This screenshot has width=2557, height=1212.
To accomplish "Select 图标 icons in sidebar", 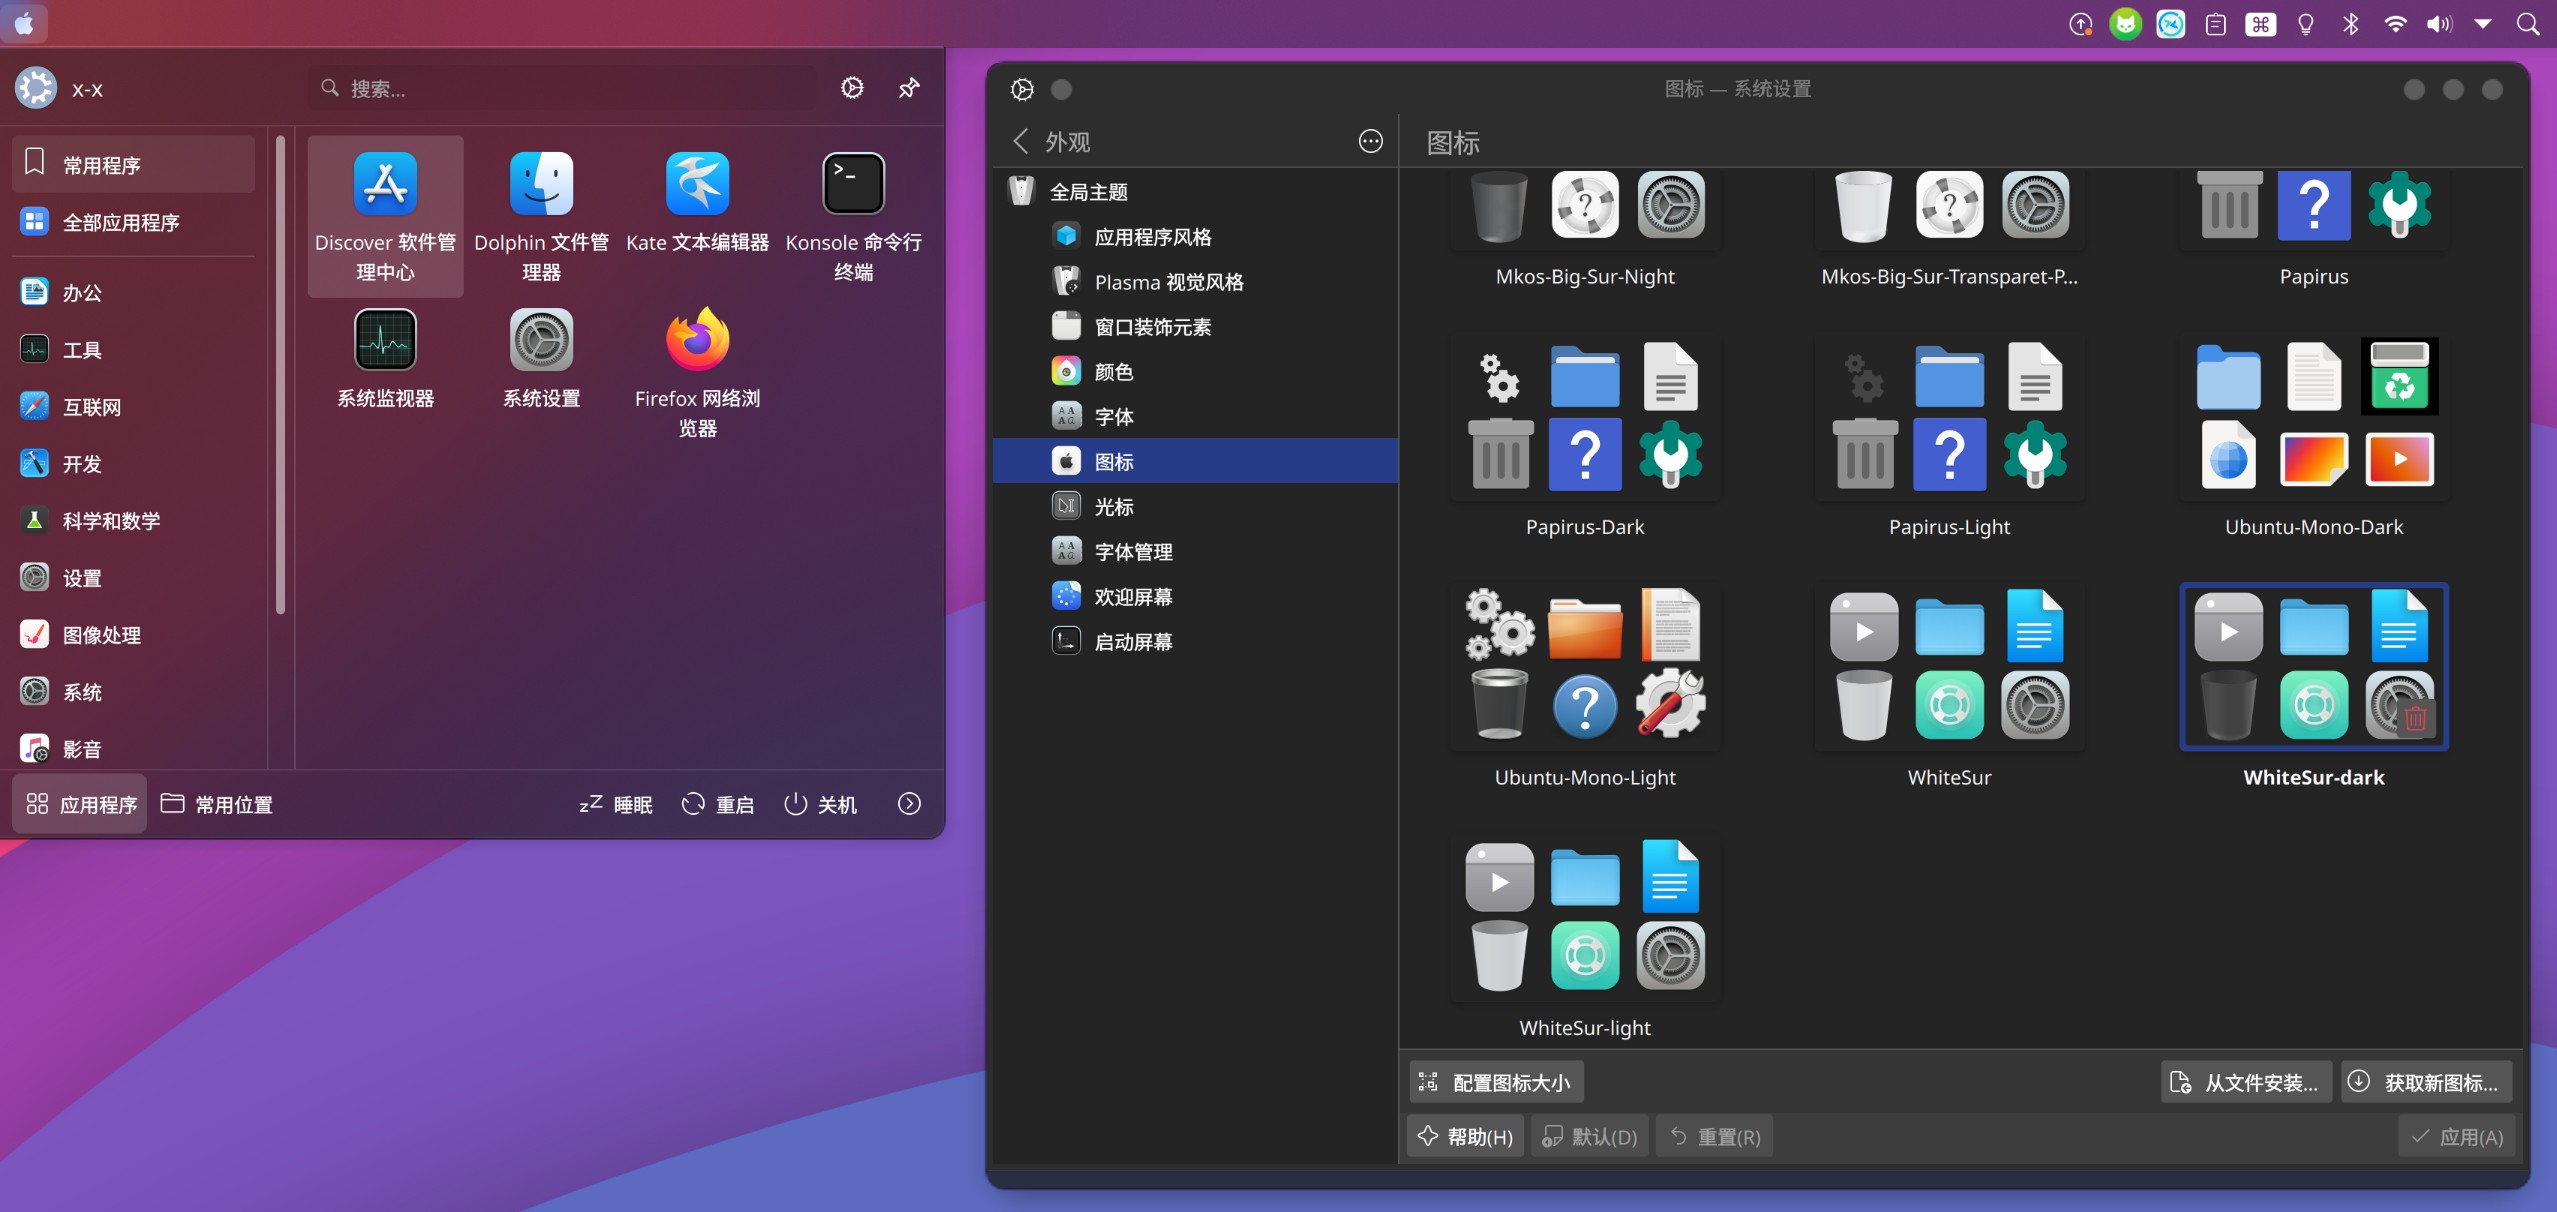I will [1196, 461].
